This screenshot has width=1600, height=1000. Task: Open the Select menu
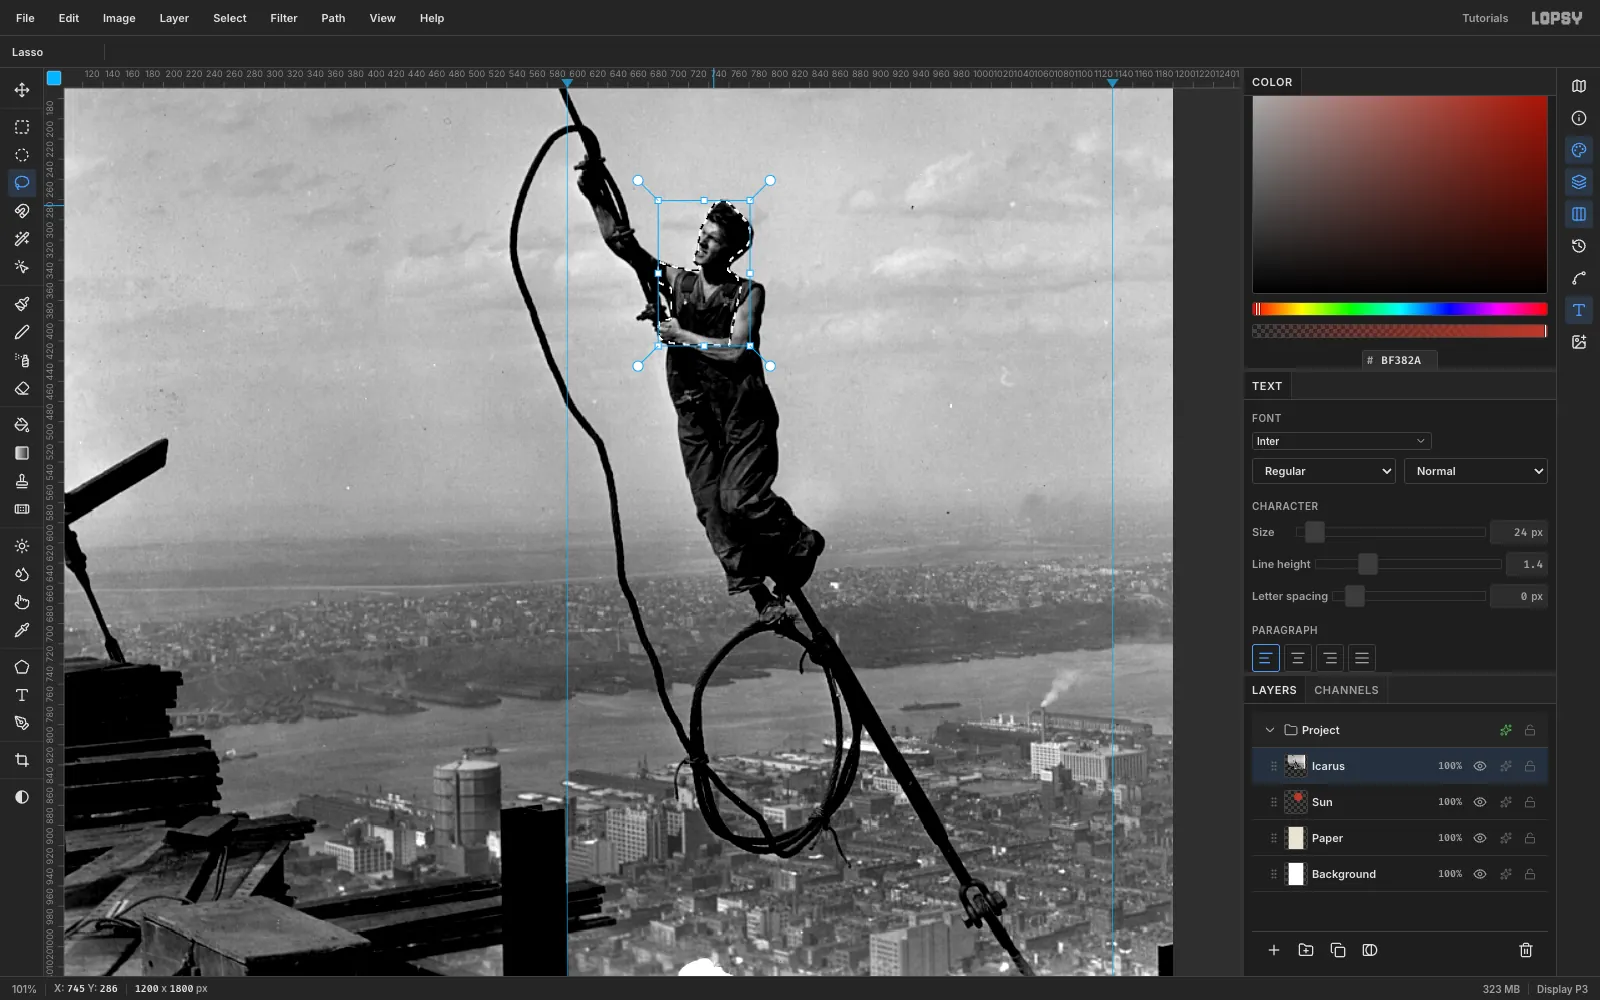pyautogui.click(x=230, y=18)
